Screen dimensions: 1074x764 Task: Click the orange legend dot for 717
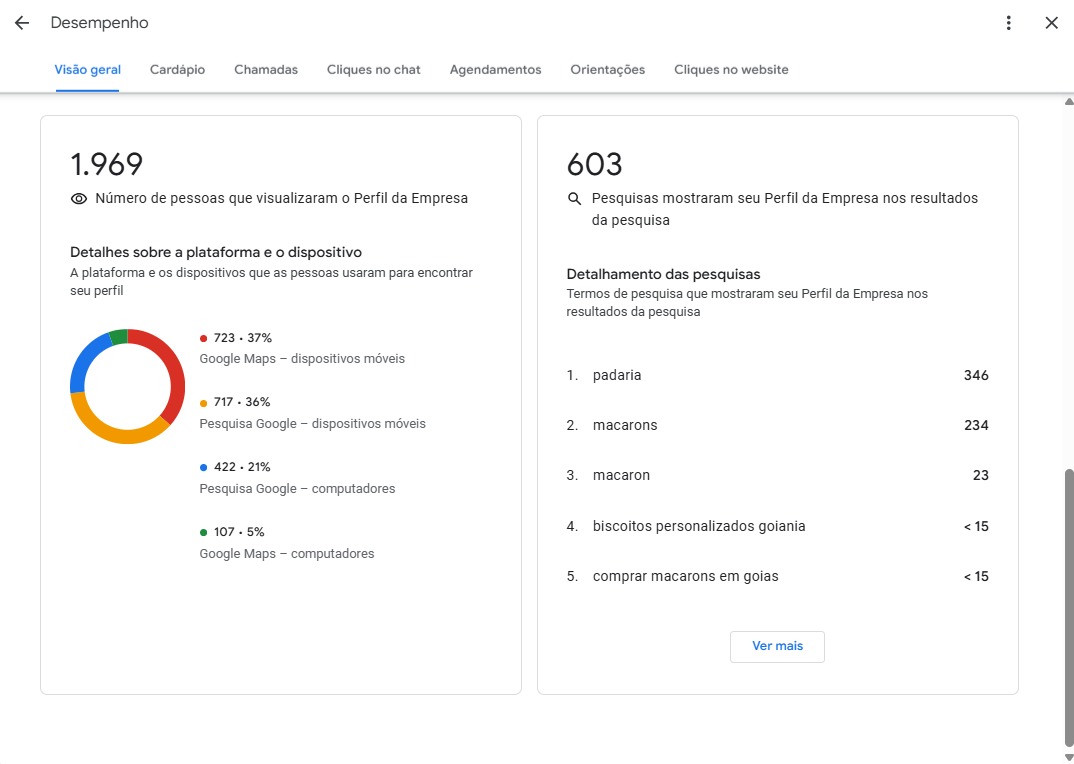203,403
